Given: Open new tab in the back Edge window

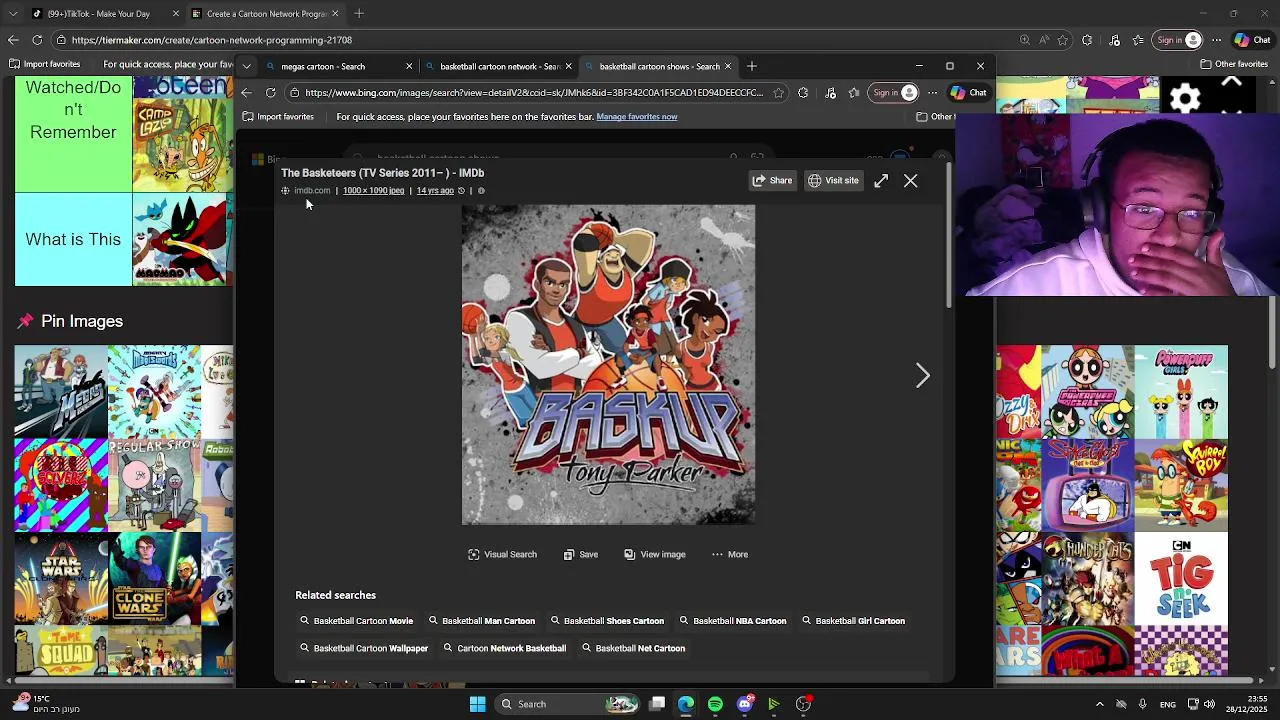Looking at the screenshot, I should 359,14.
